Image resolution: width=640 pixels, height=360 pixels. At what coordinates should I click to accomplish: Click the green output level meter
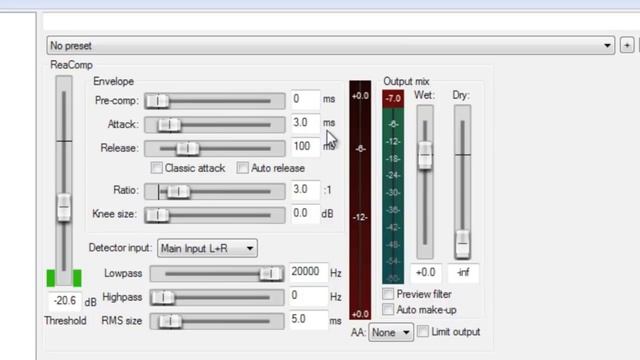tap(393, 196)
